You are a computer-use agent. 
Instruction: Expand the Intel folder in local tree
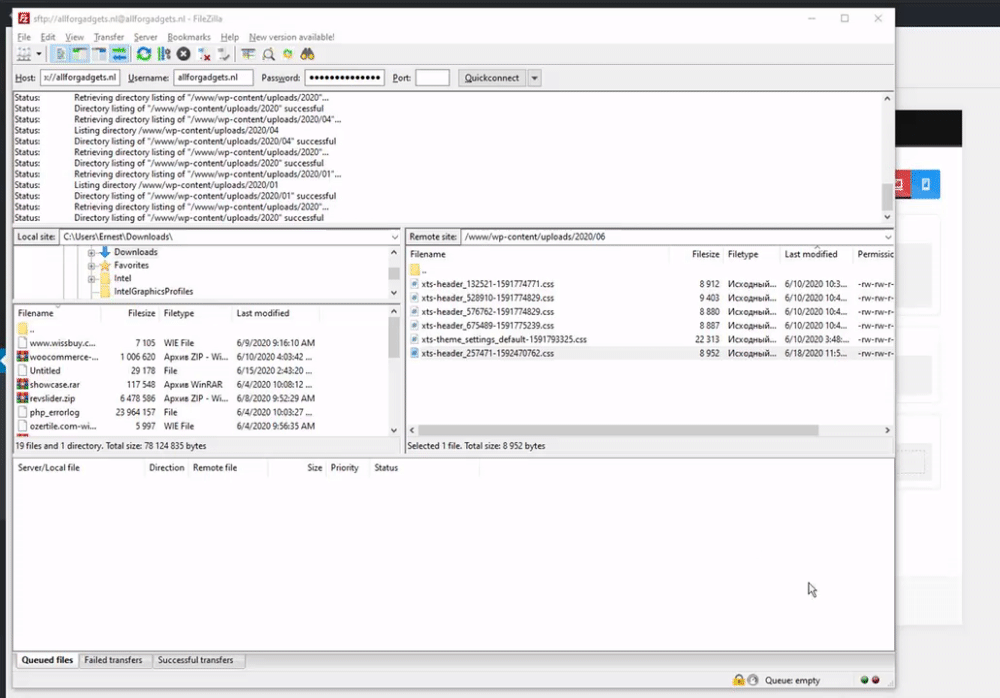[x=91, y=279]
